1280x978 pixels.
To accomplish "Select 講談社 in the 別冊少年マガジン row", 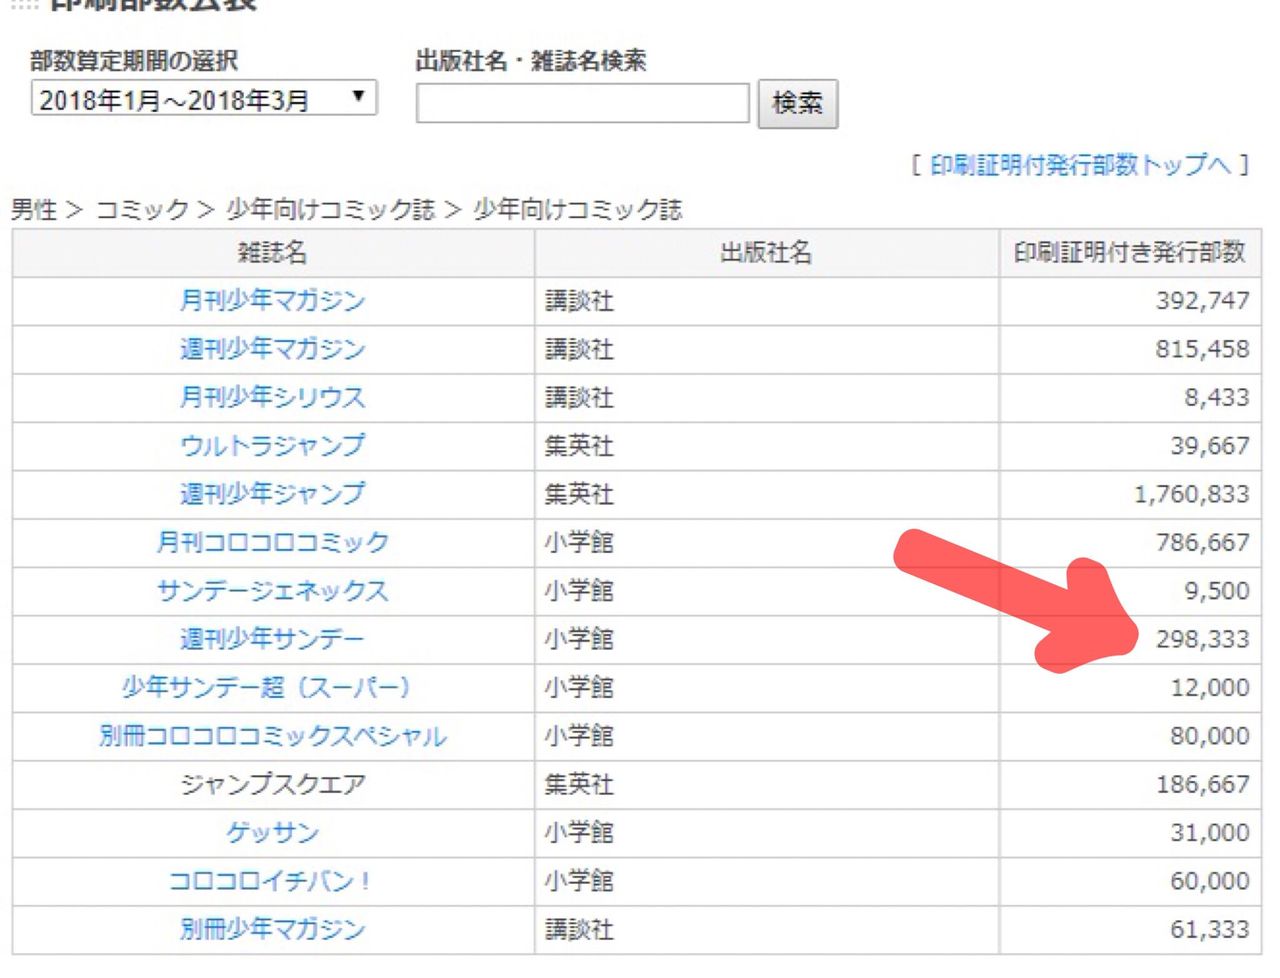I will coord(579,929).
